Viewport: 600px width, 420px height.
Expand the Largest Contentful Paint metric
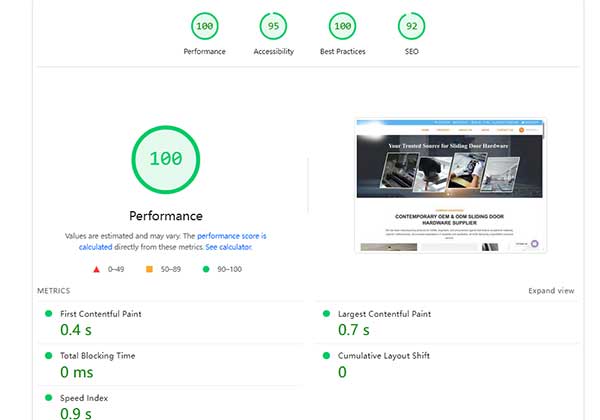[x=384, y=314]
